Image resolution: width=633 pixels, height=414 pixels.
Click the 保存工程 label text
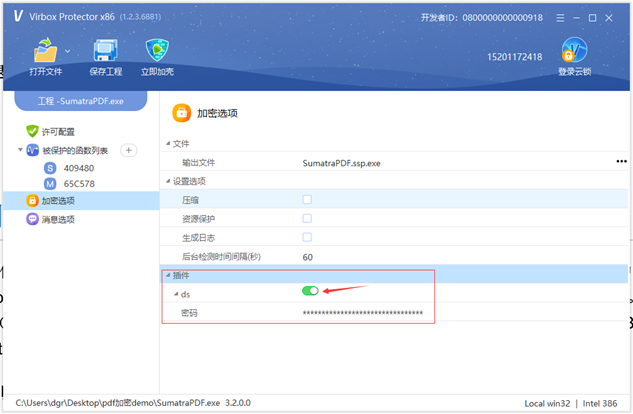click(106, 72)
